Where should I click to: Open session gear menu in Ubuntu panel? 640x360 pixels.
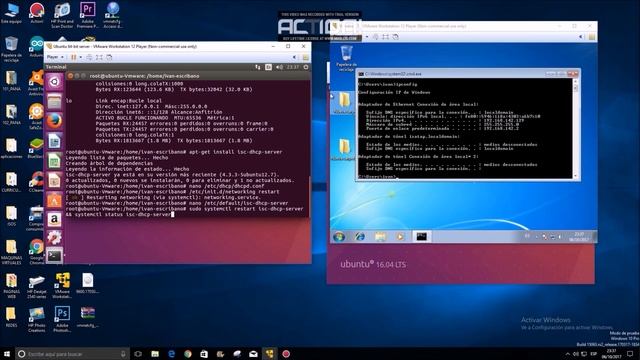tap(306, 67)
